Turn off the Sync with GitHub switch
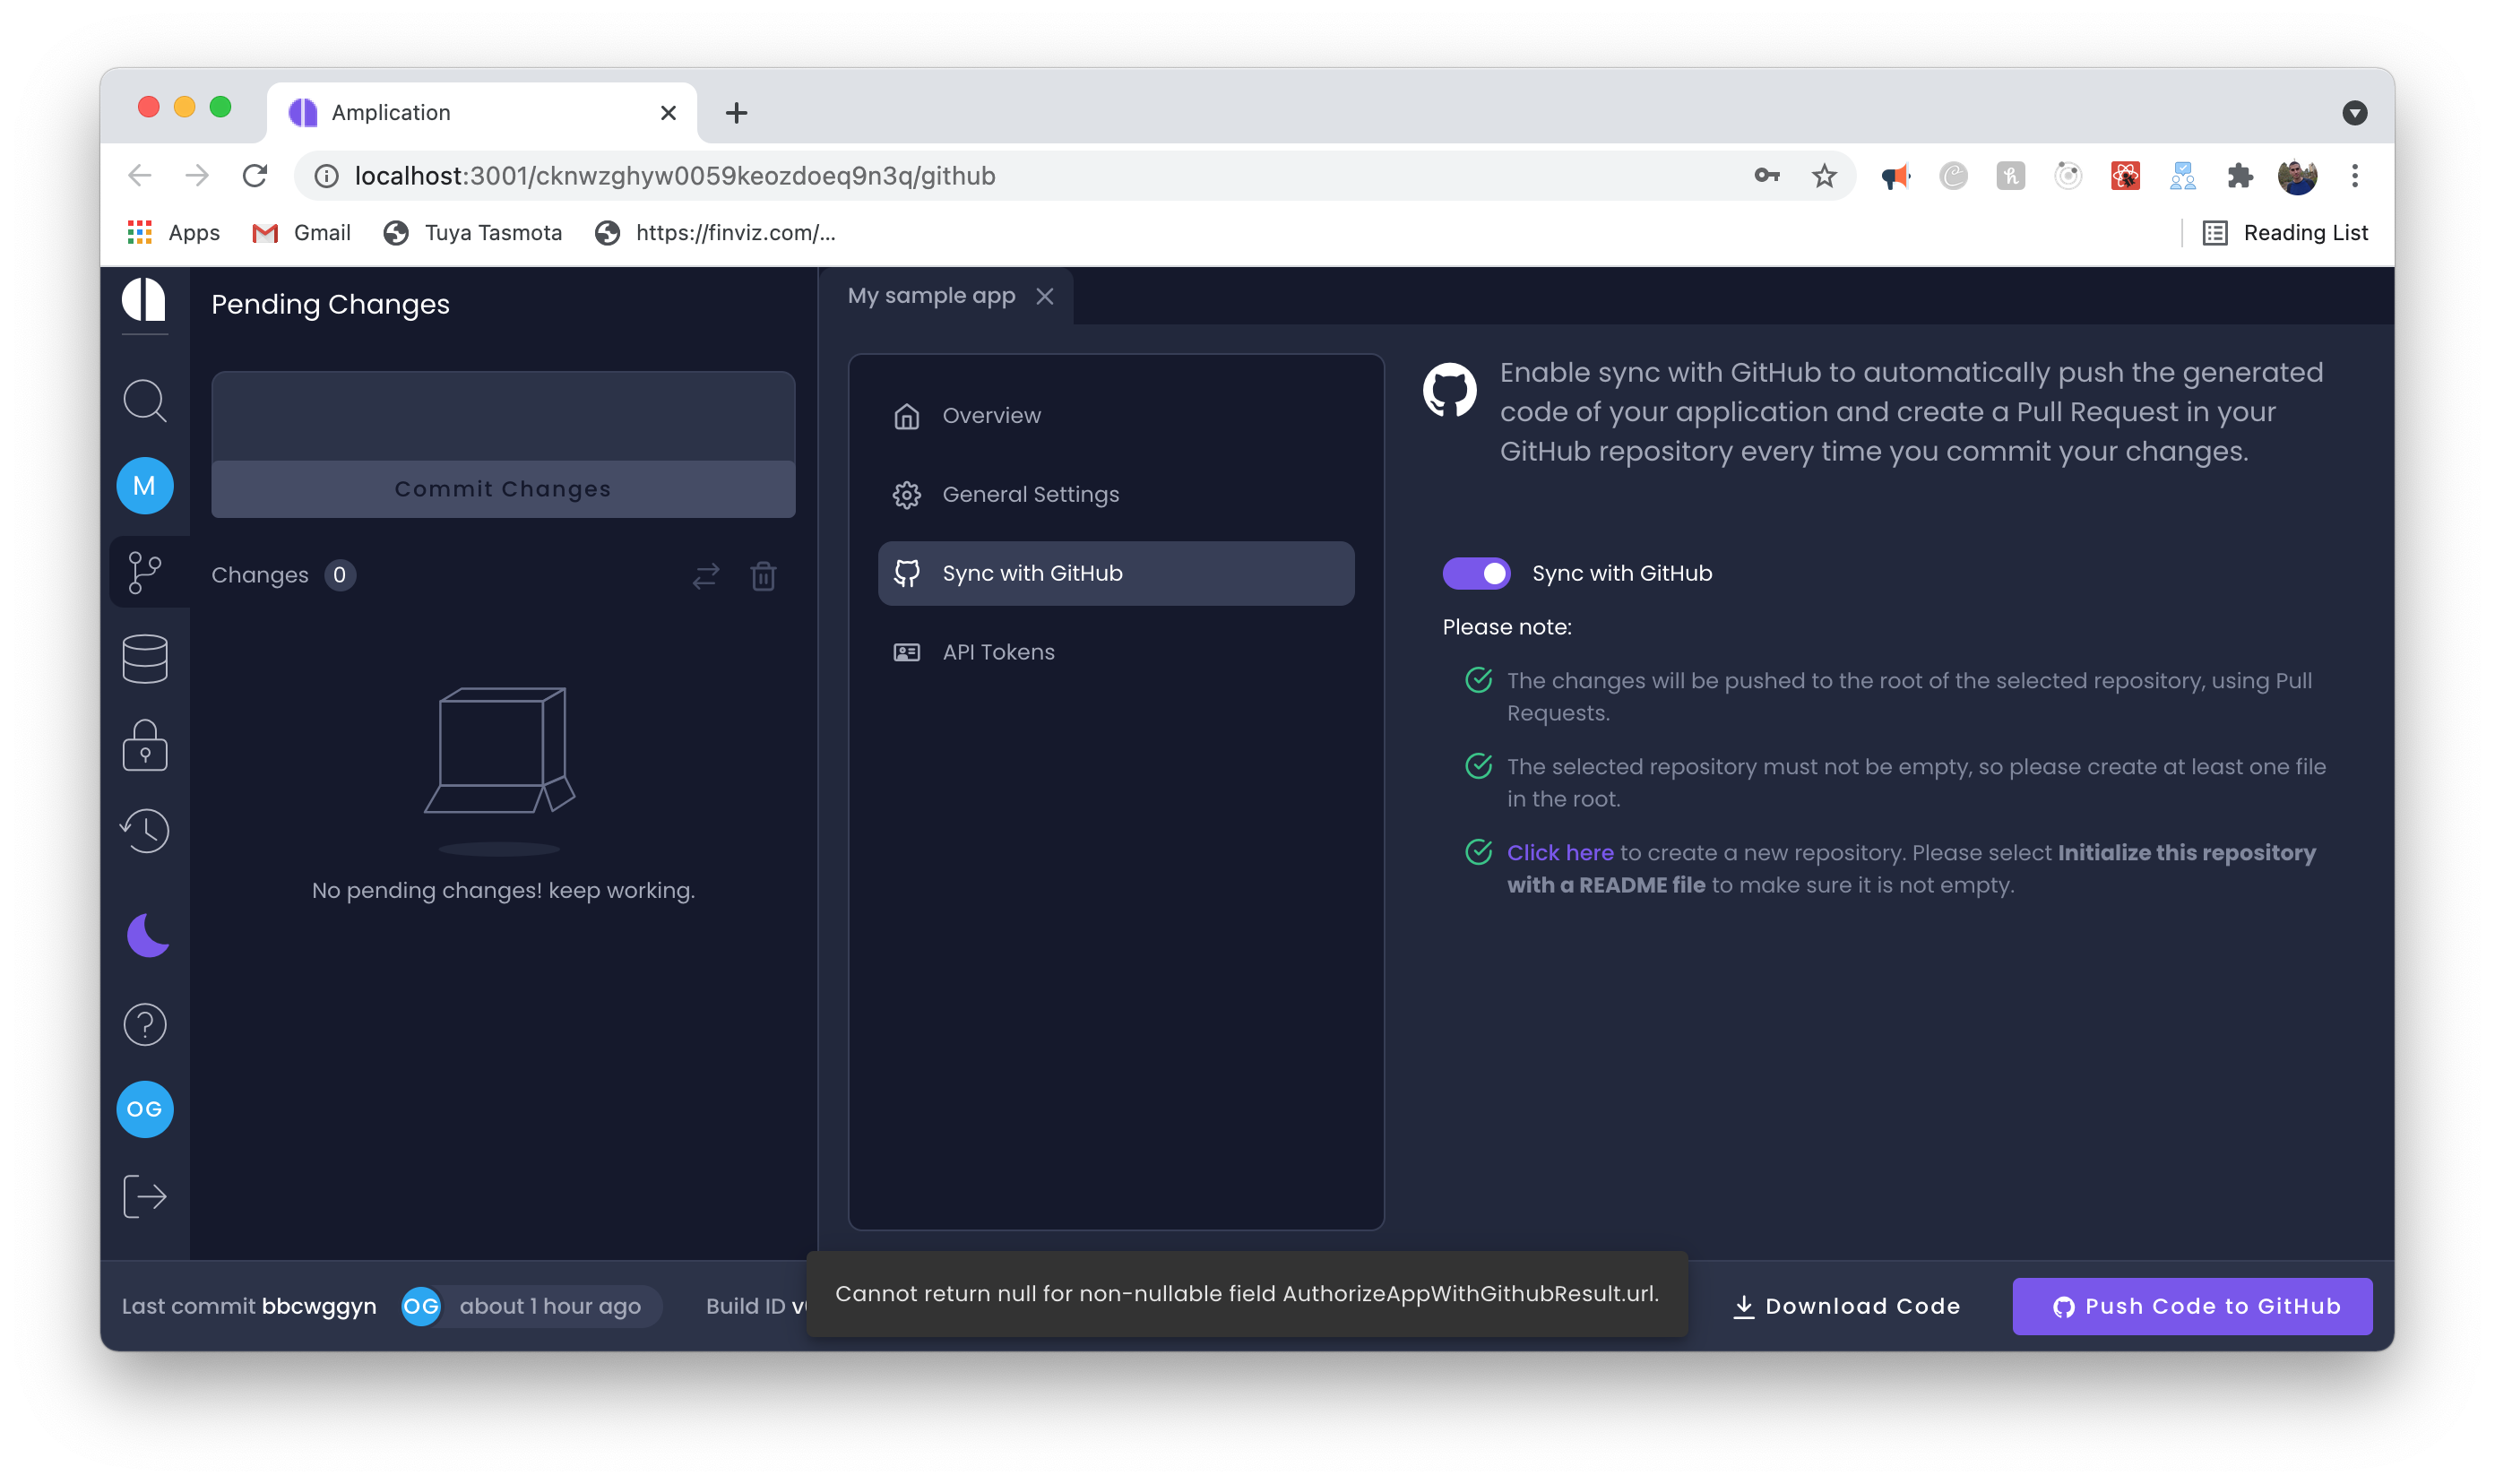The height and width of the screenshot is (1484, 2495). 1476,573
